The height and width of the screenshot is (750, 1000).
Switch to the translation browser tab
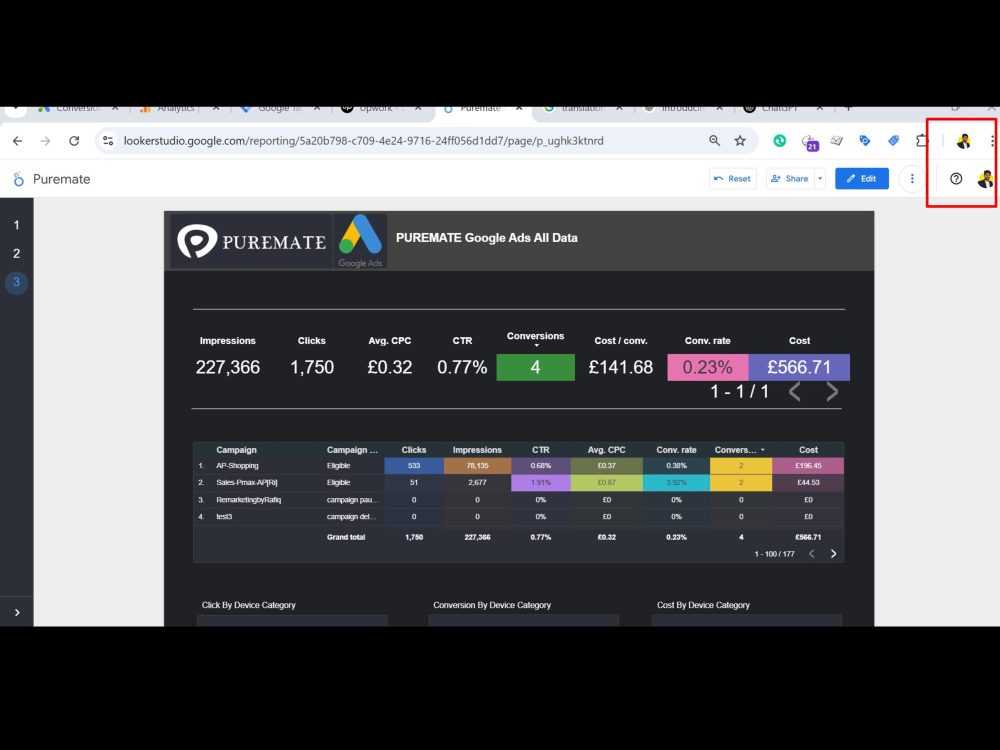point(582,109)
